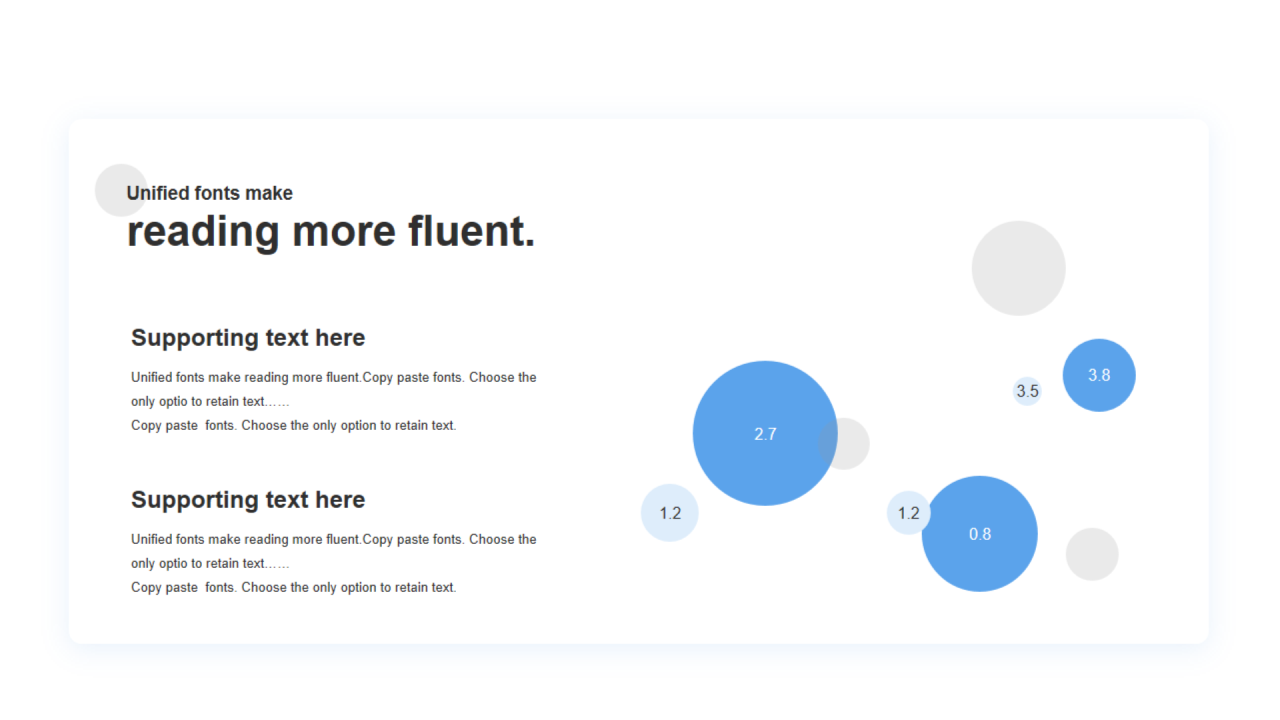The image size is (1280, 720).
Task: Click the 'reading more fluent.' headline text
Action: tap(331, 231)
